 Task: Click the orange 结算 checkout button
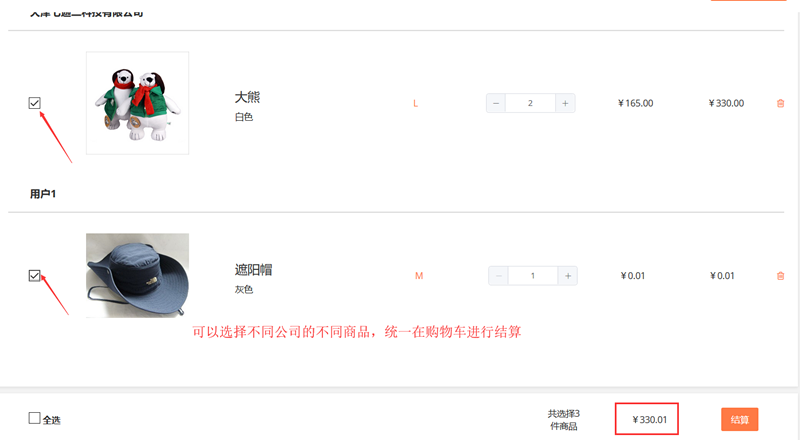tap(739, 420)
